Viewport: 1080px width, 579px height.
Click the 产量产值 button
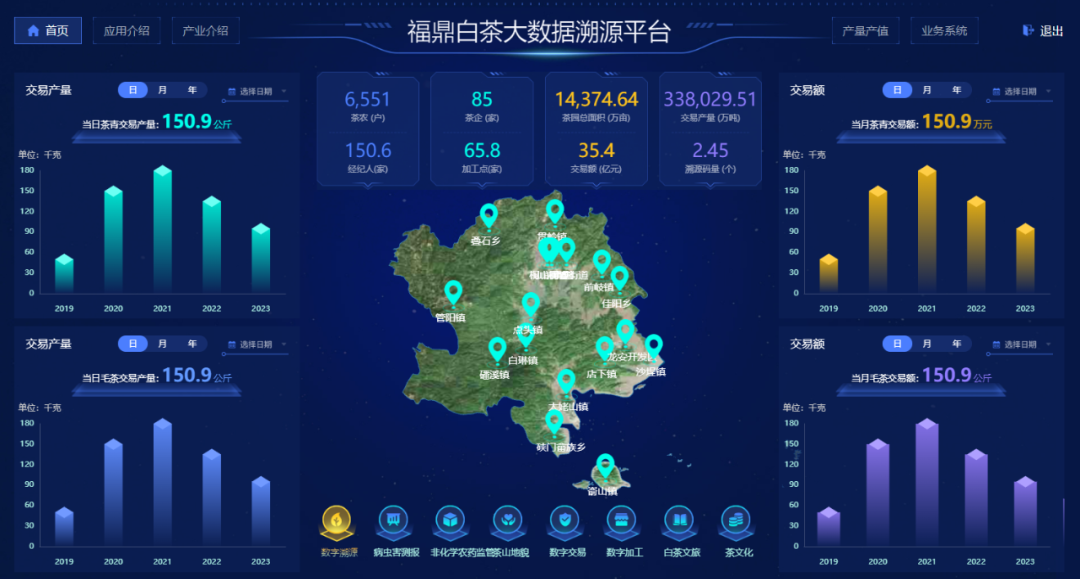coord(865,31)
